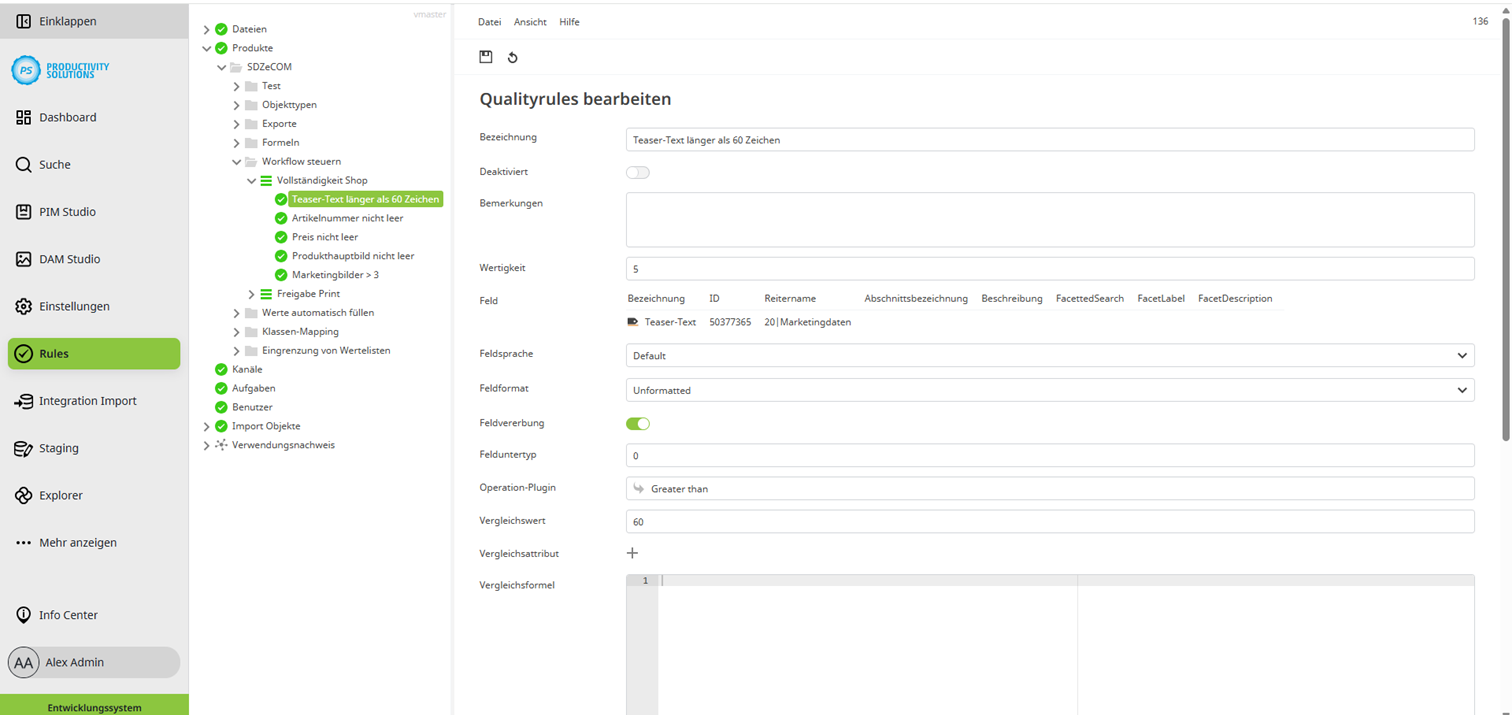Click the undo/reset arrow icon
The height and width of the screenshot is (715, 1512).
513,58
